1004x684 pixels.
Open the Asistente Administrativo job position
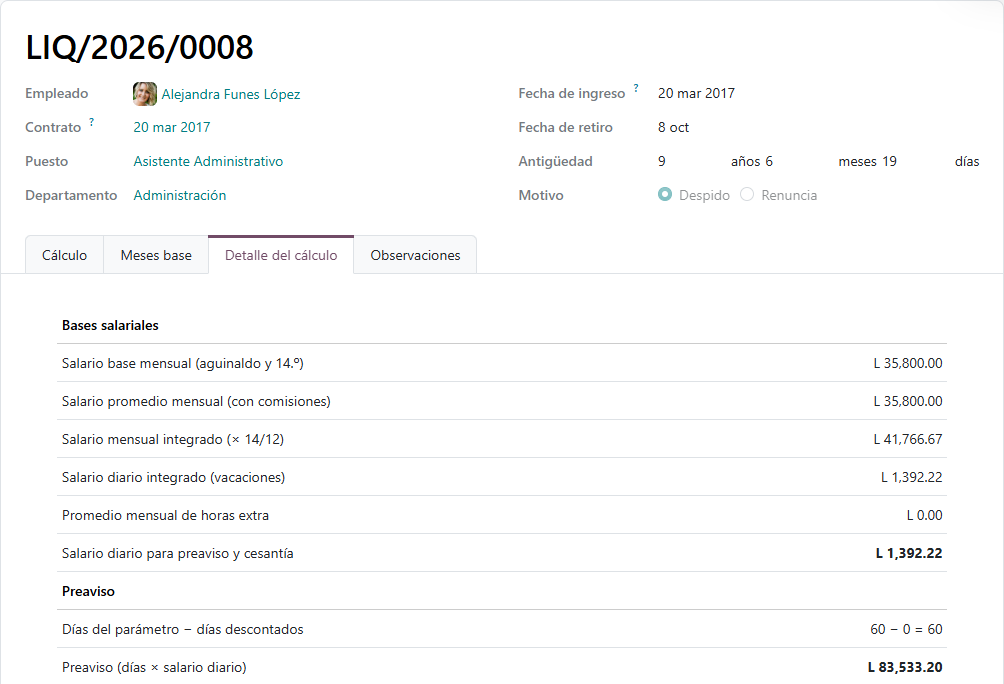coord(208,161)
